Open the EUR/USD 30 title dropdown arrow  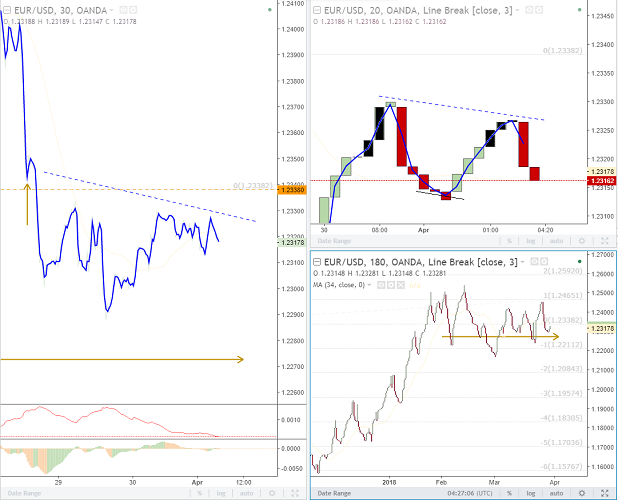coord(112,10)
